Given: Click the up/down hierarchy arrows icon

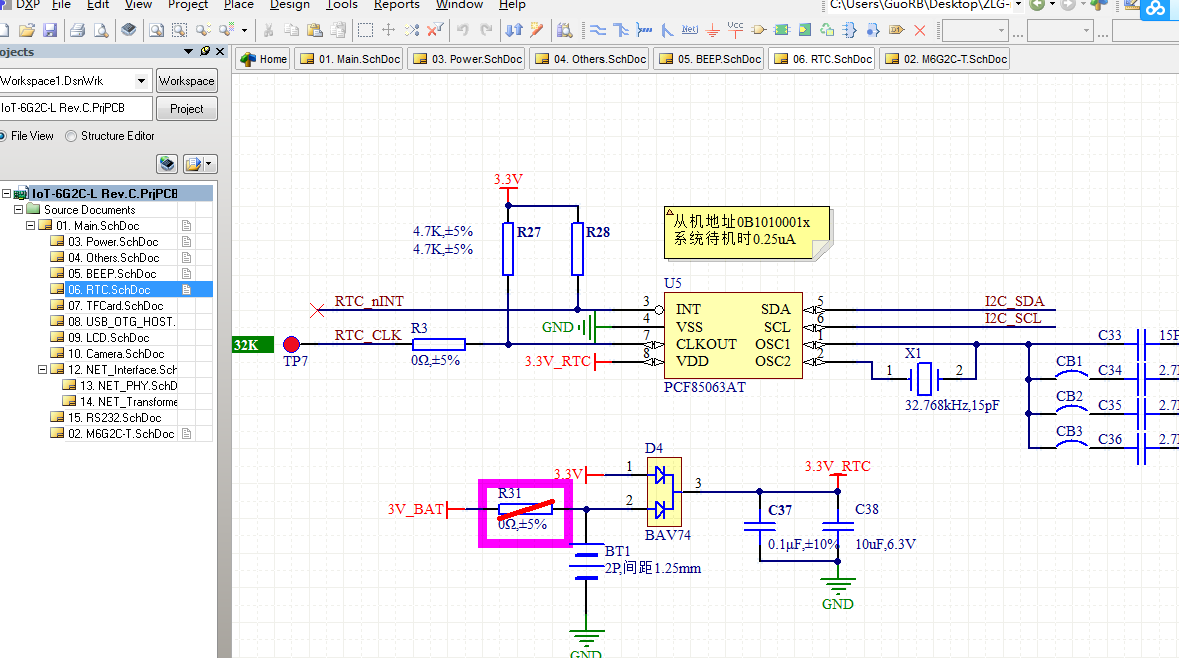Looking at the screenshot, I should tap(514, 30).
